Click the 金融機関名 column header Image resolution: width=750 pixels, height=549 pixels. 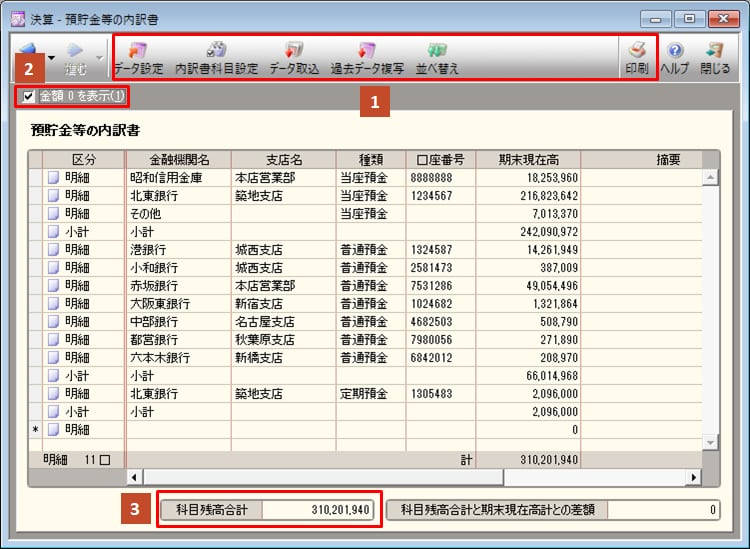click(x=179, y=160)
